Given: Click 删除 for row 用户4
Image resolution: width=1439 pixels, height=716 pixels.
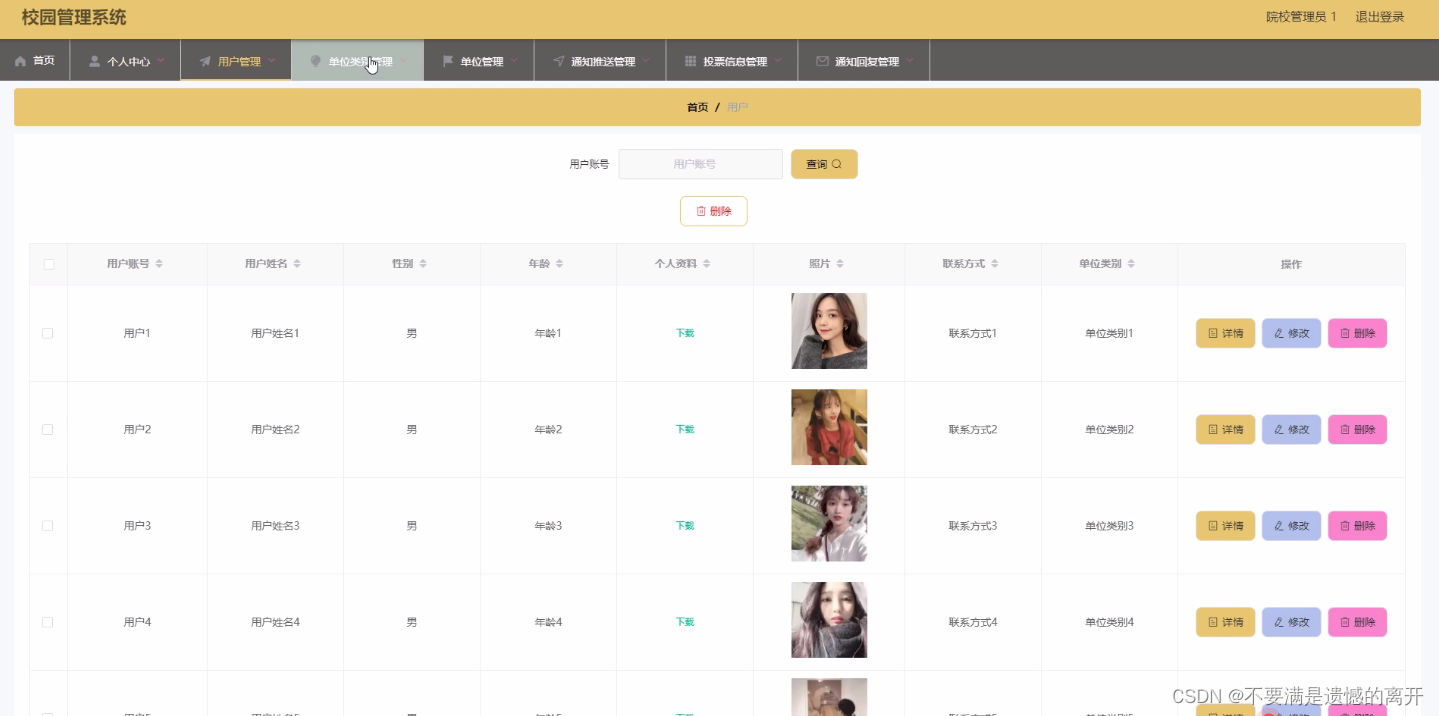Looking at the screenshot, I should 1357,622.
